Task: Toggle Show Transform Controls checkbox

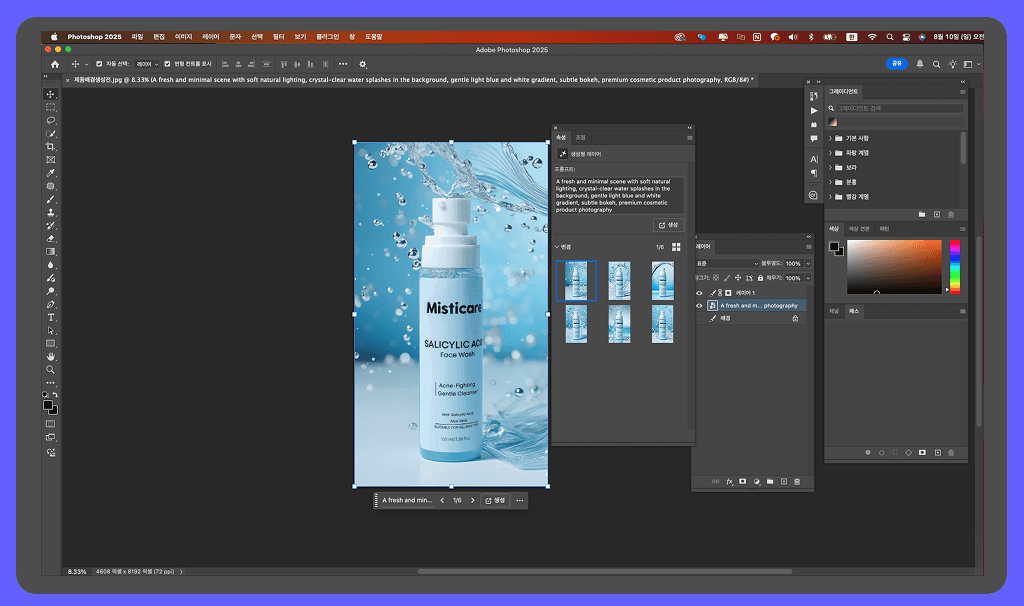Action: click(x=167, y=64)
